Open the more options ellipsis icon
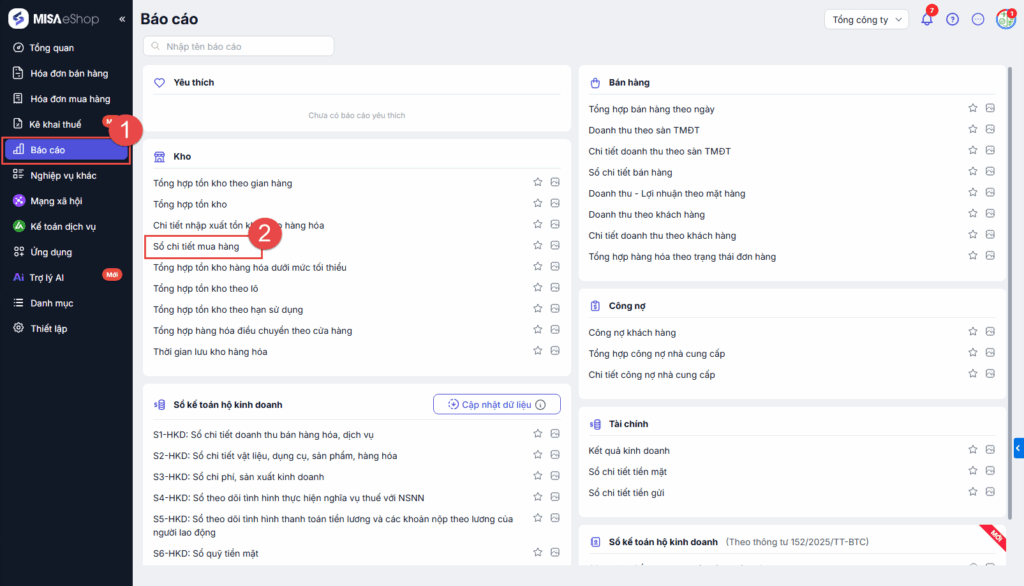The width and height of the screenshot is (1024, 586). point(978,19)
